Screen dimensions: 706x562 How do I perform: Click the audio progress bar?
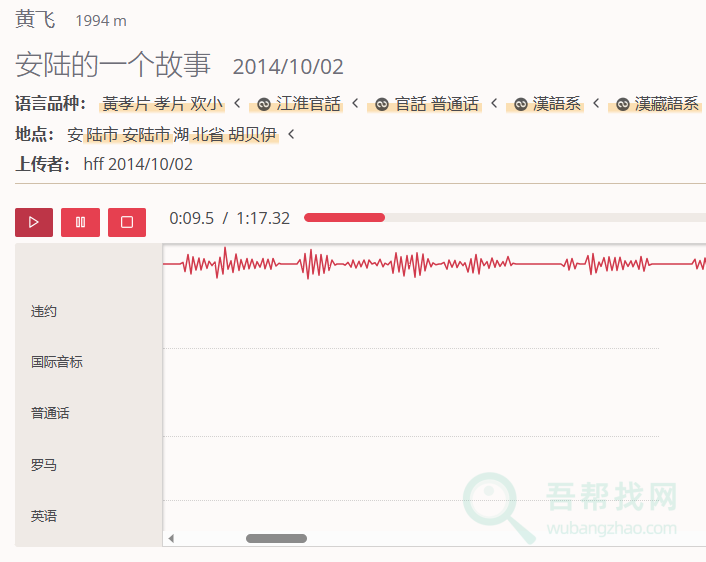point(500,218)
